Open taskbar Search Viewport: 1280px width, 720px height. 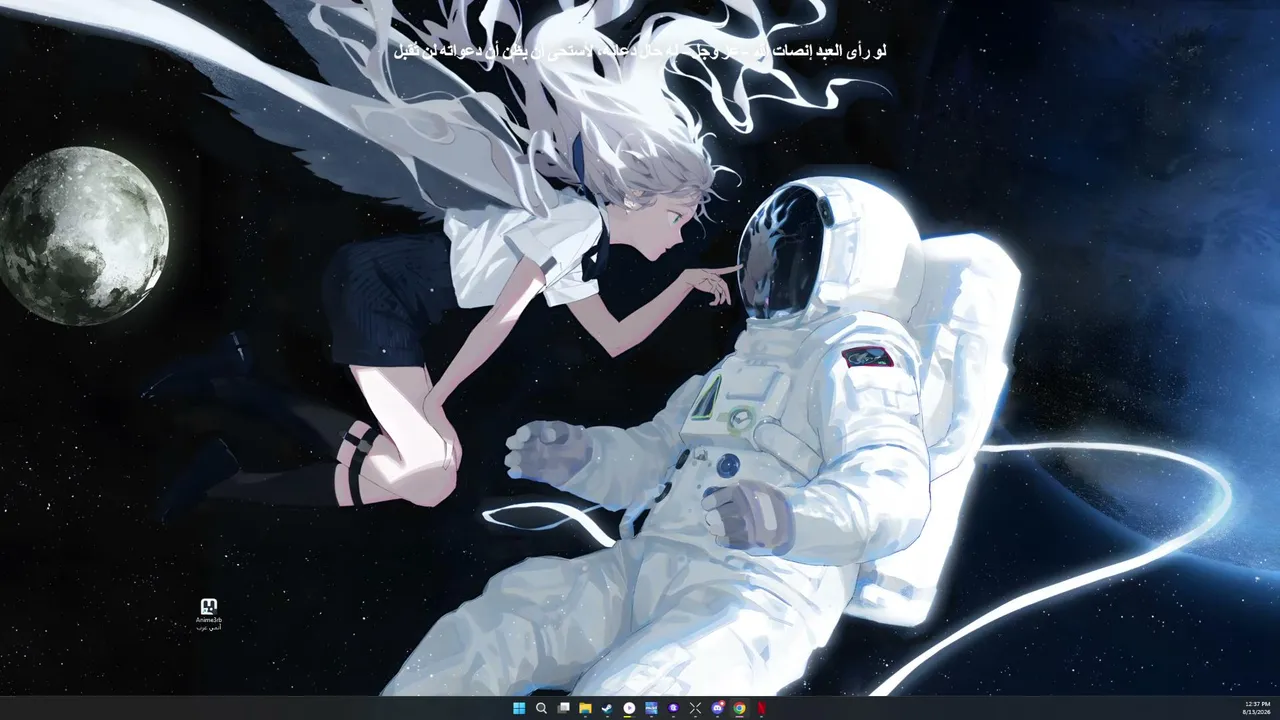(541, 708)
